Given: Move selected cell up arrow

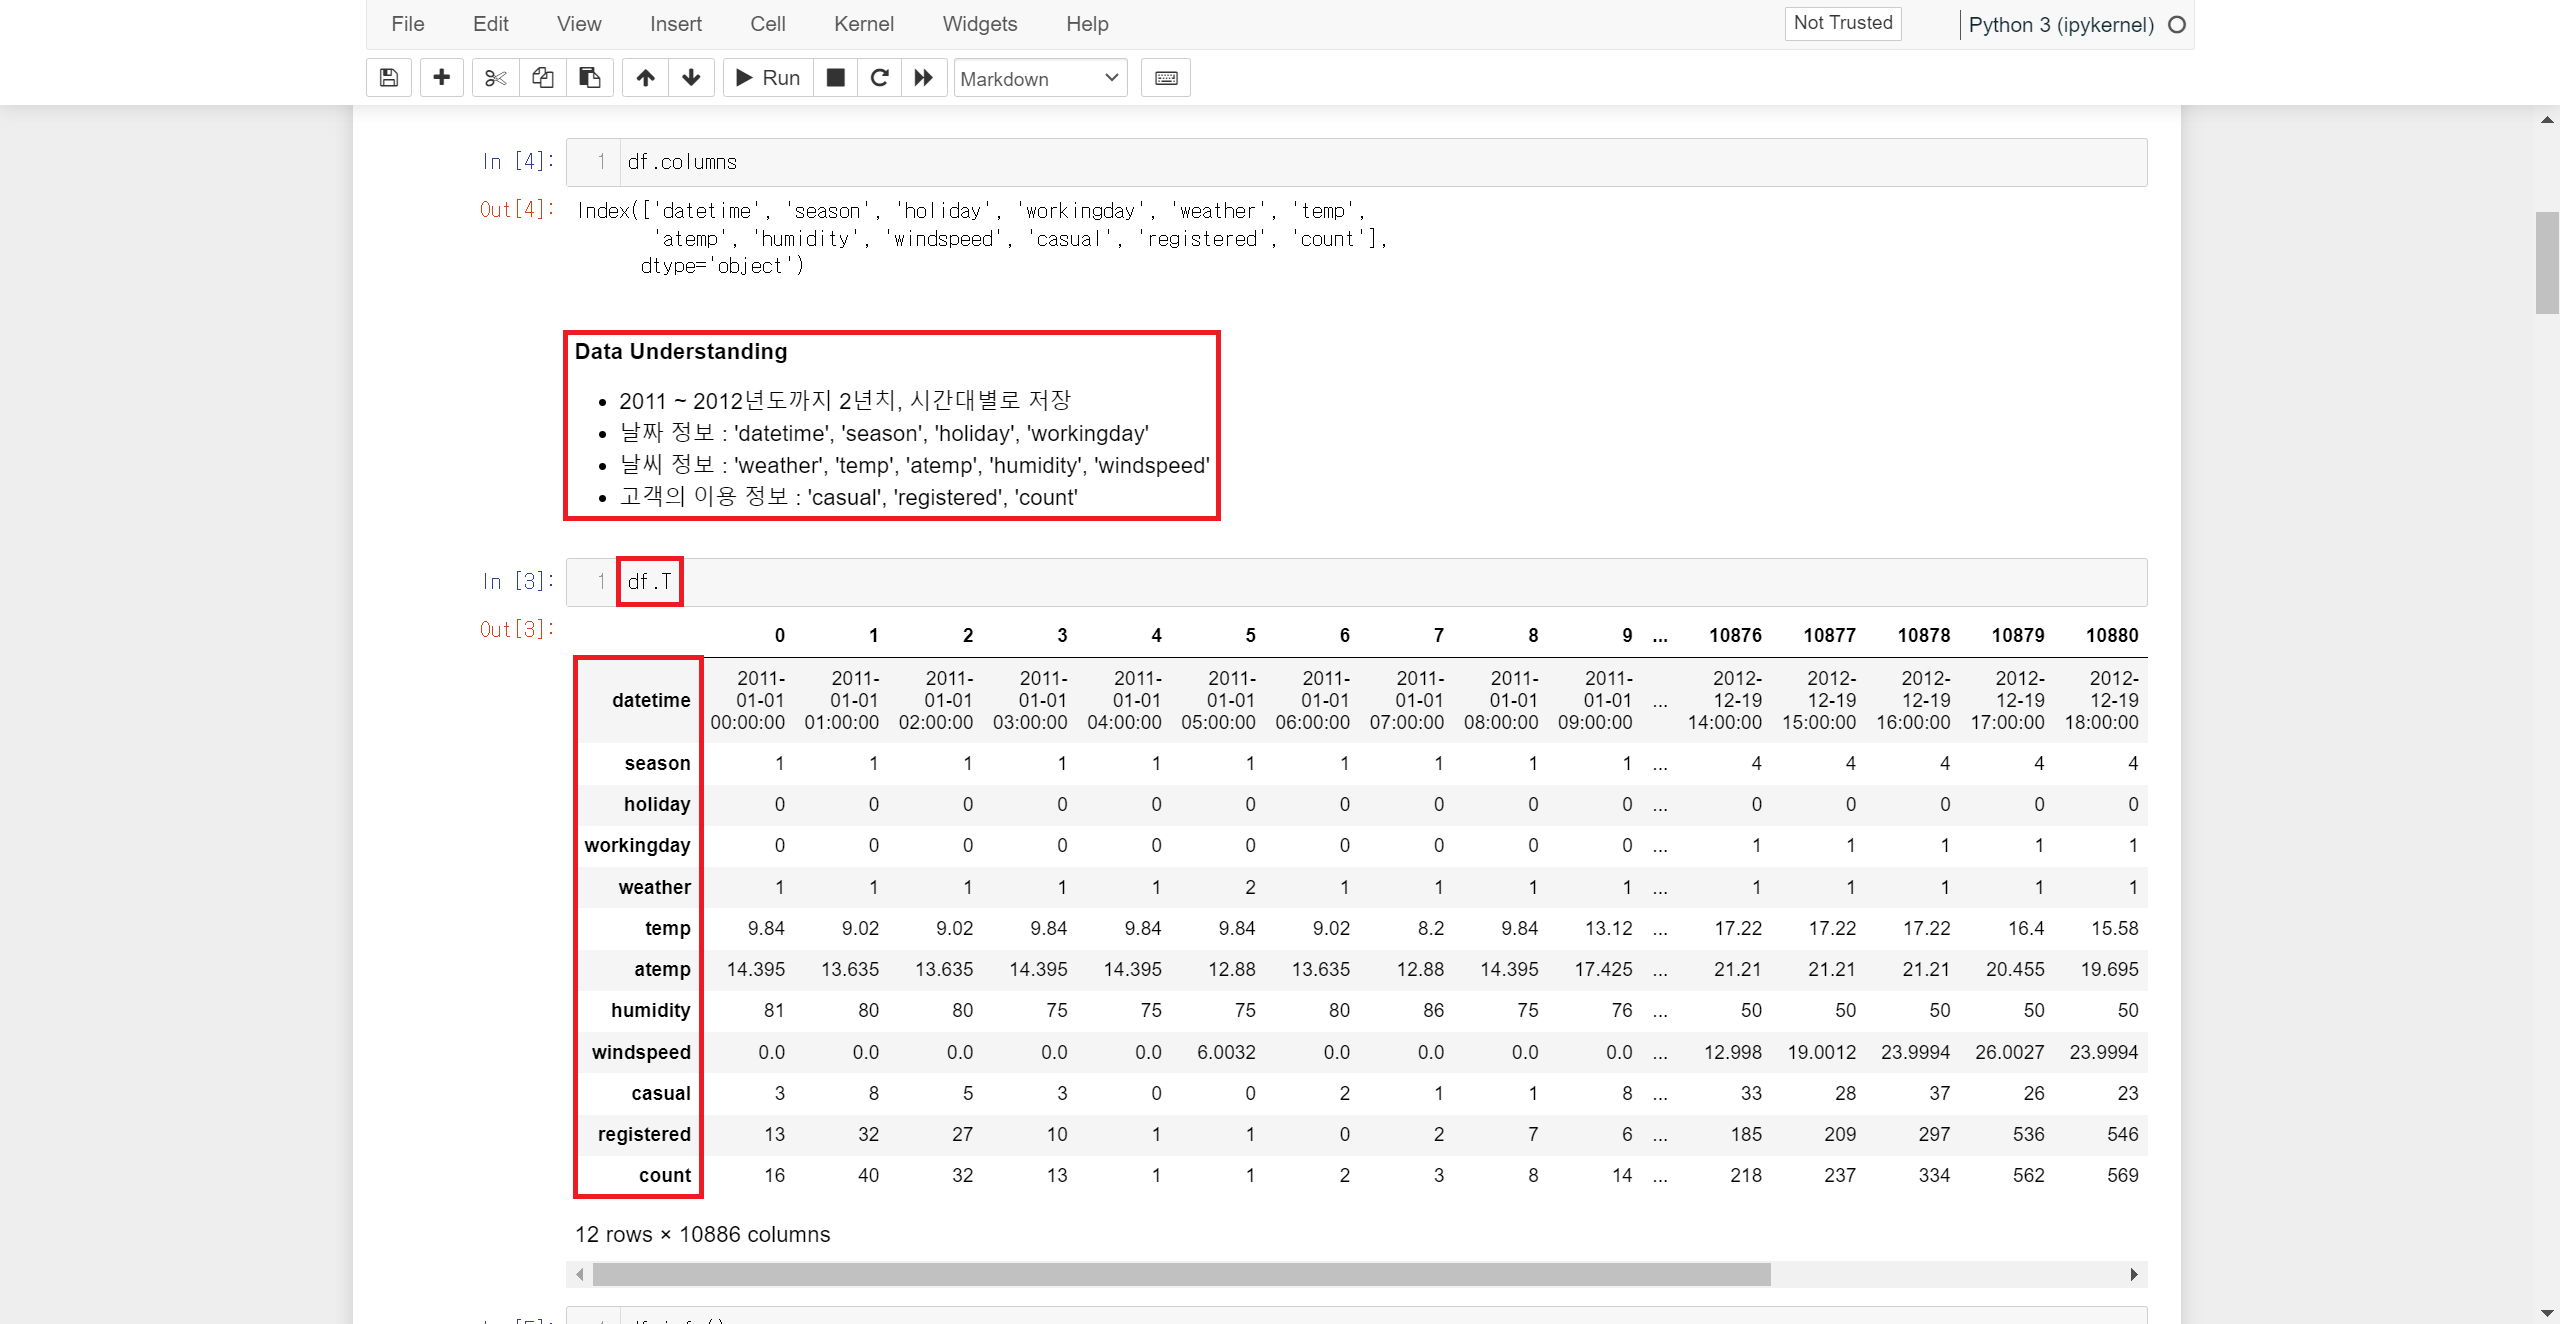Looking at the screenshot, I should click(646, 78).
